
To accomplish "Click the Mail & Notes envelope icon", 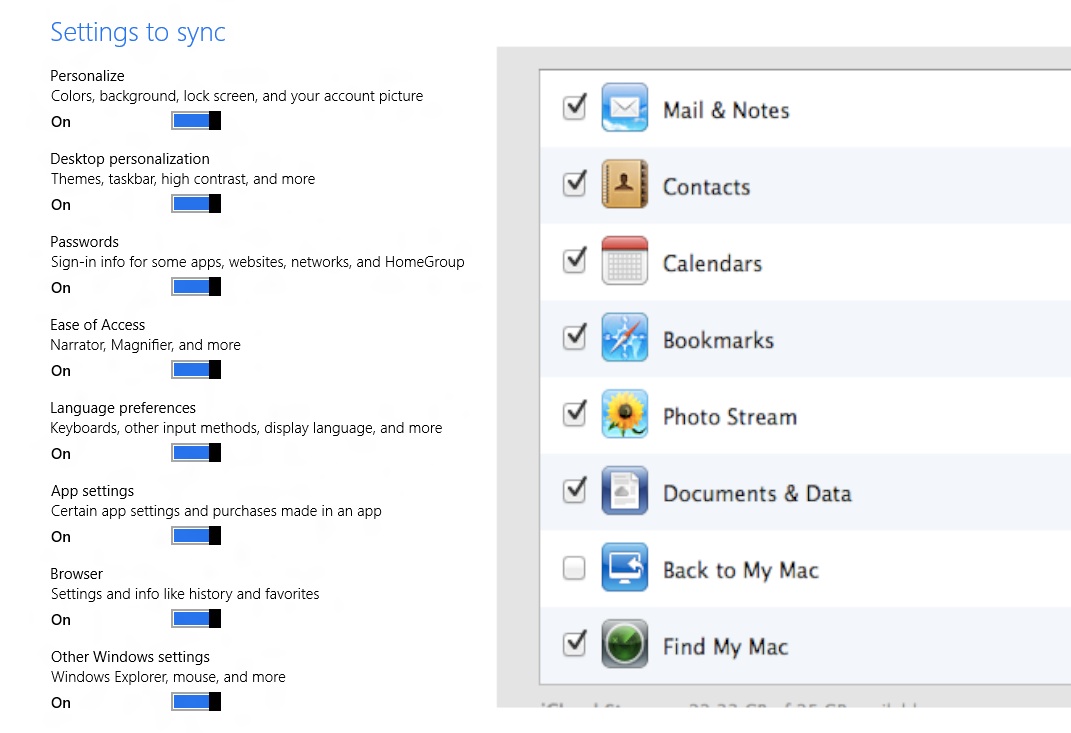I will click(624, 109).
